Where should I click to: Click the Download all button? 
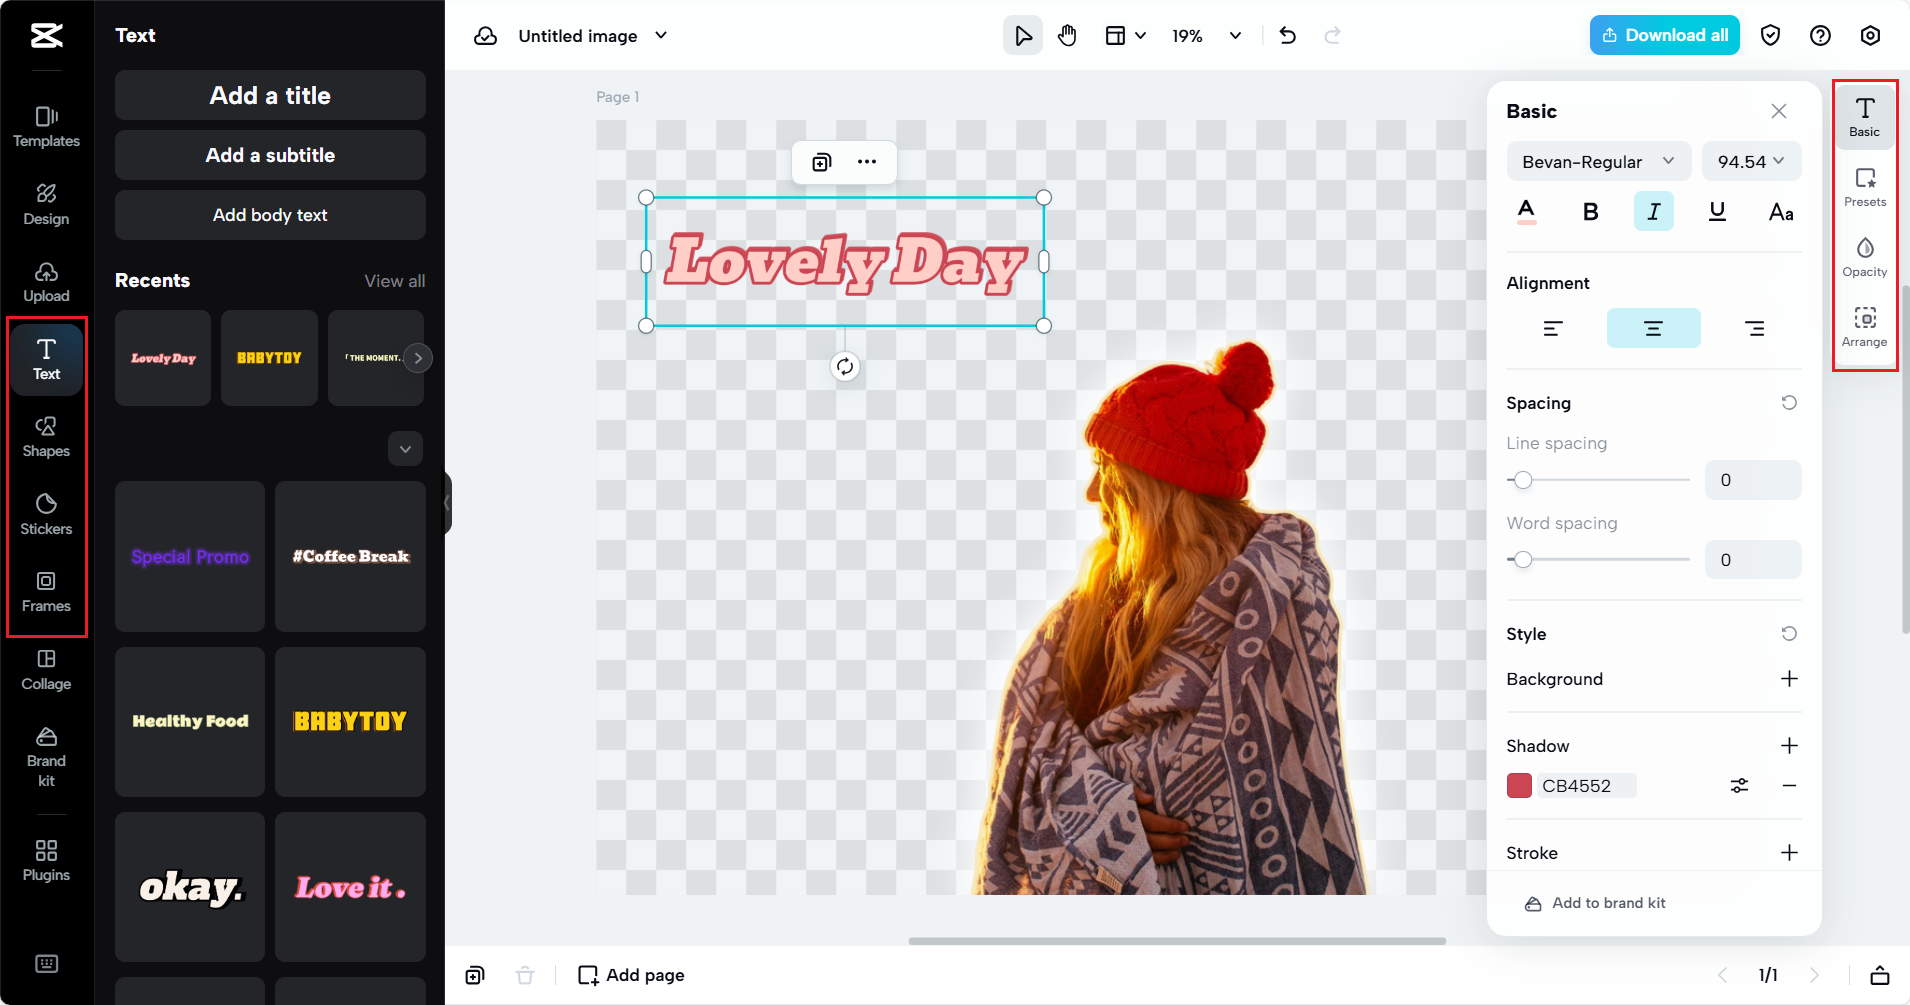pyautogui.click(x=1663, y=35)
